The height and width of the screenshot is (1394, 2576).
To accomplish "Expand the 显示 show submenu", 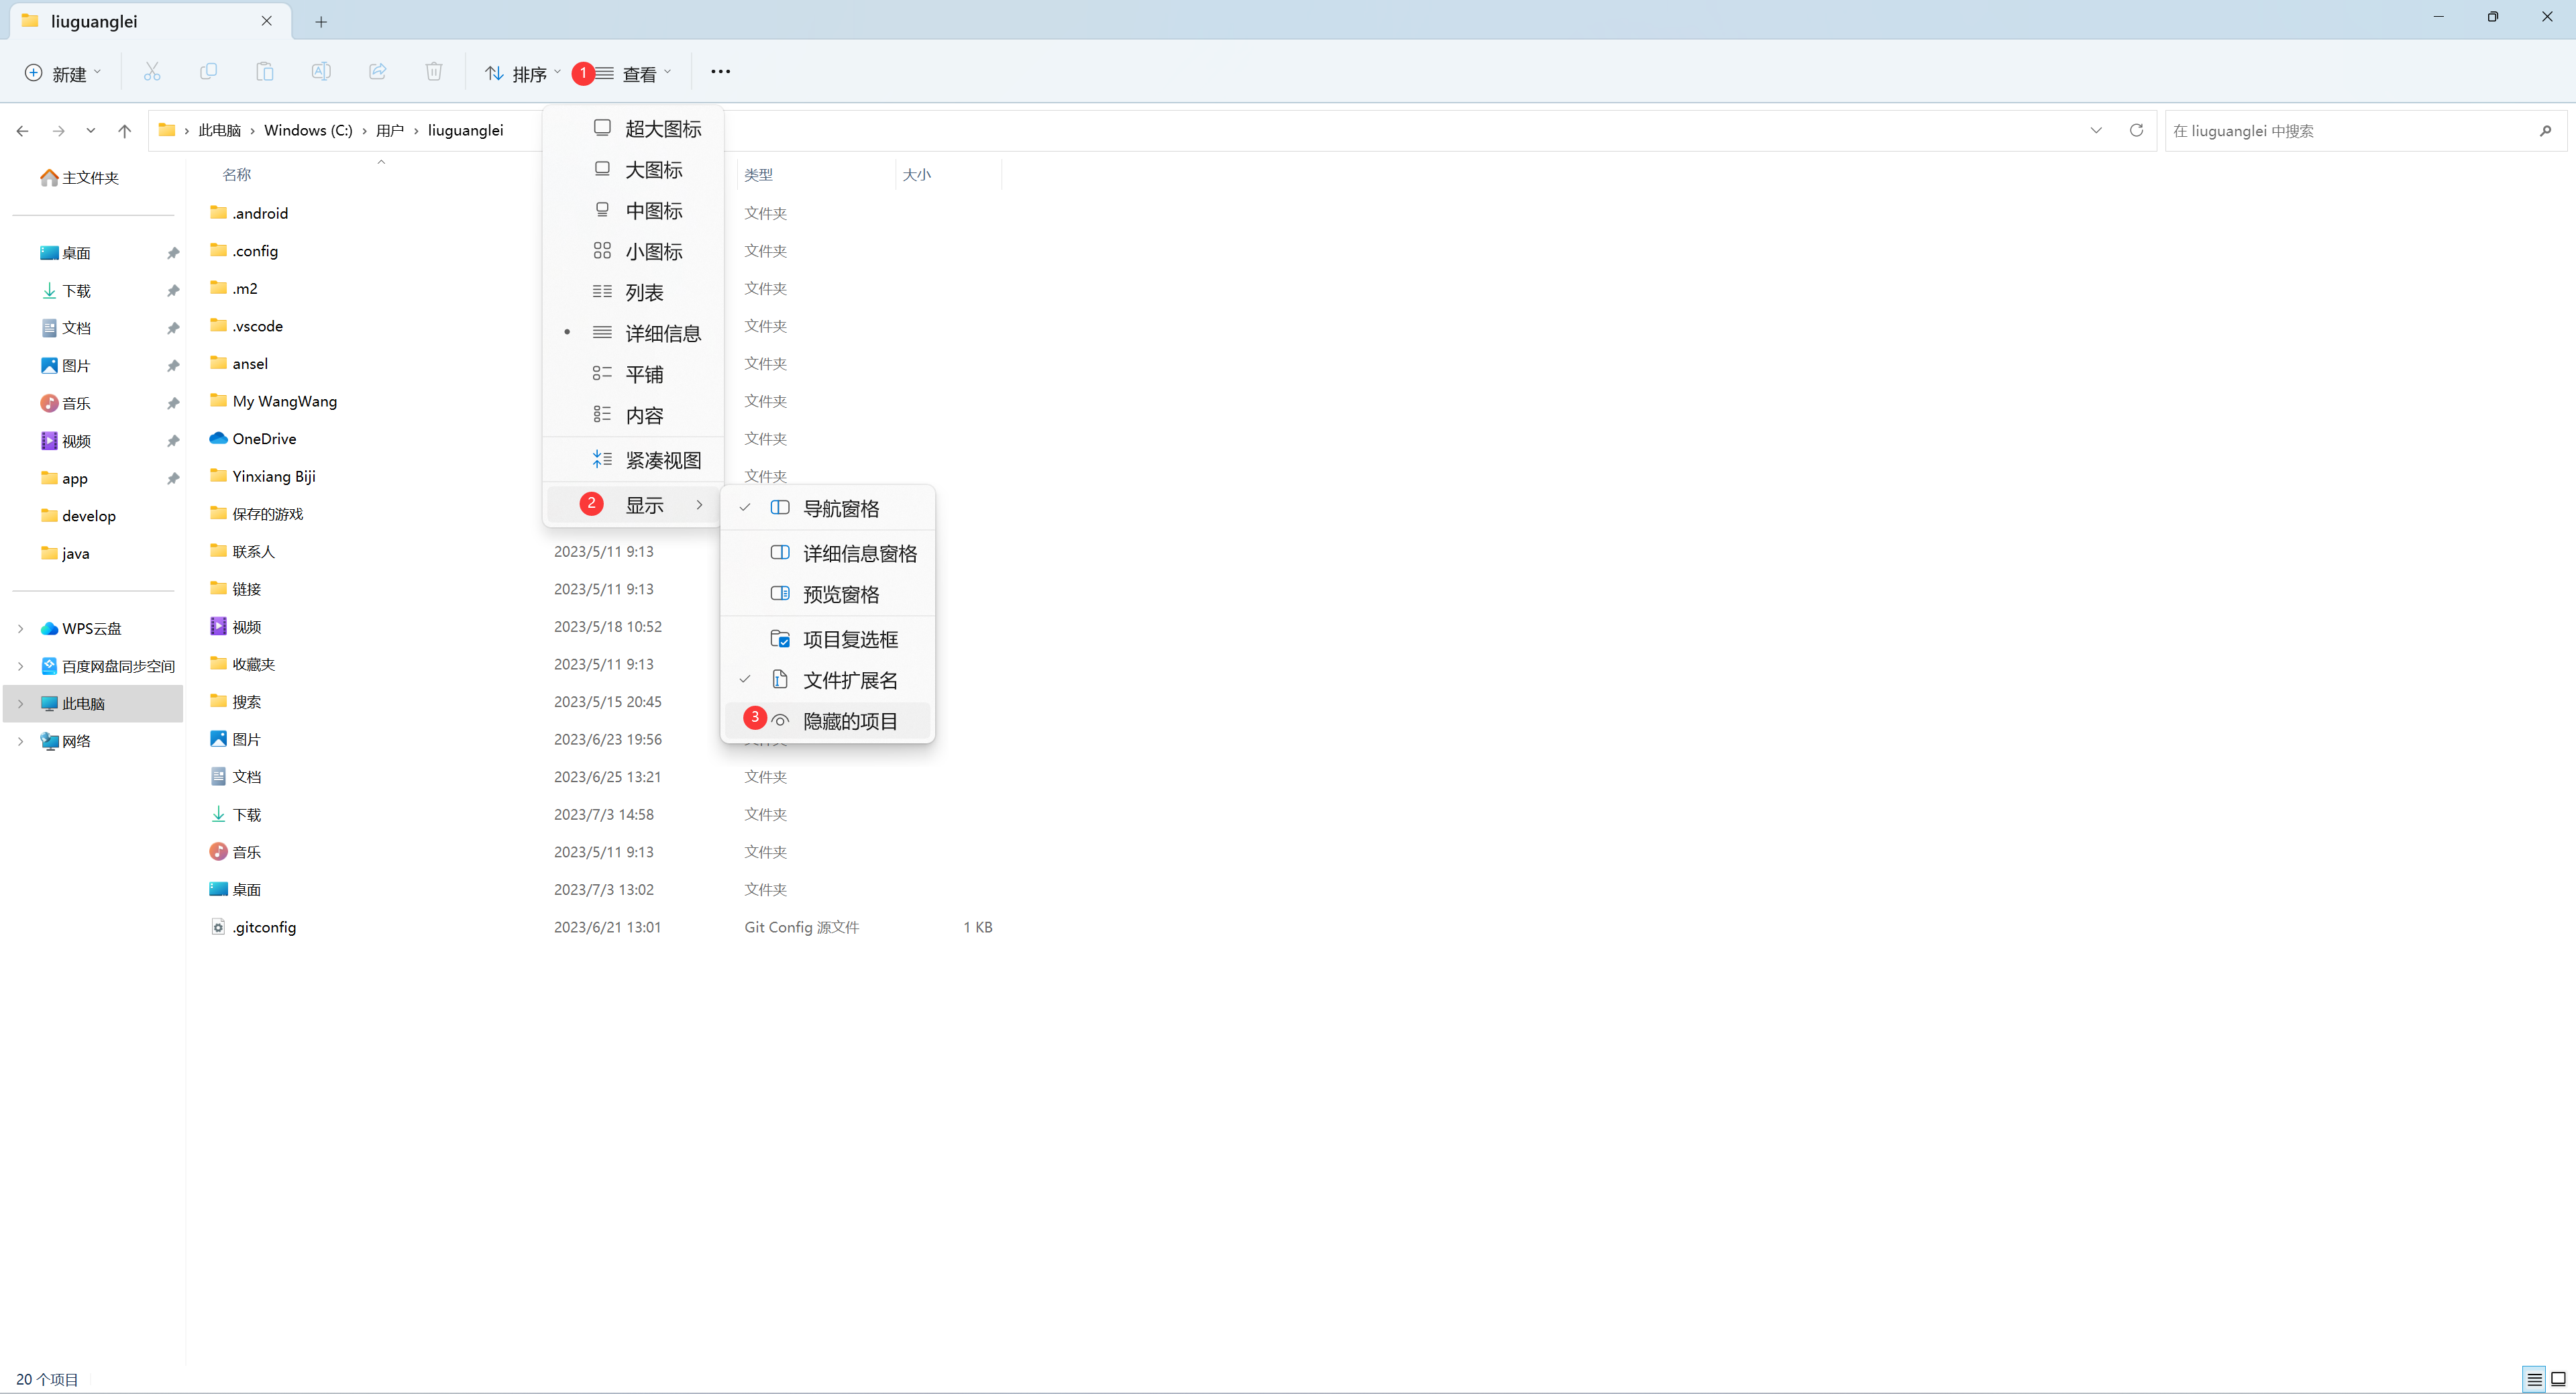I will click(x=633, y=505).
